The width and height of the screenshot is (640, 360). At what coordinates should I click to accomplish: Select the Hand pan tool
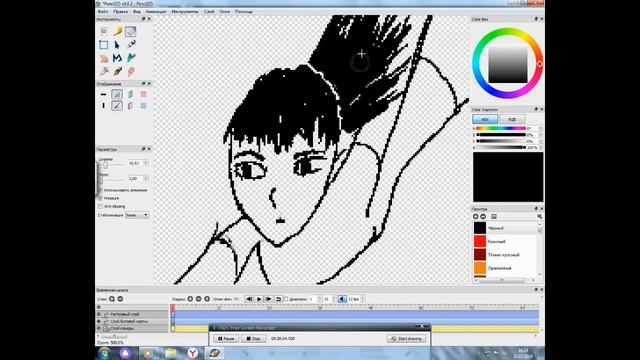[104, 58]
